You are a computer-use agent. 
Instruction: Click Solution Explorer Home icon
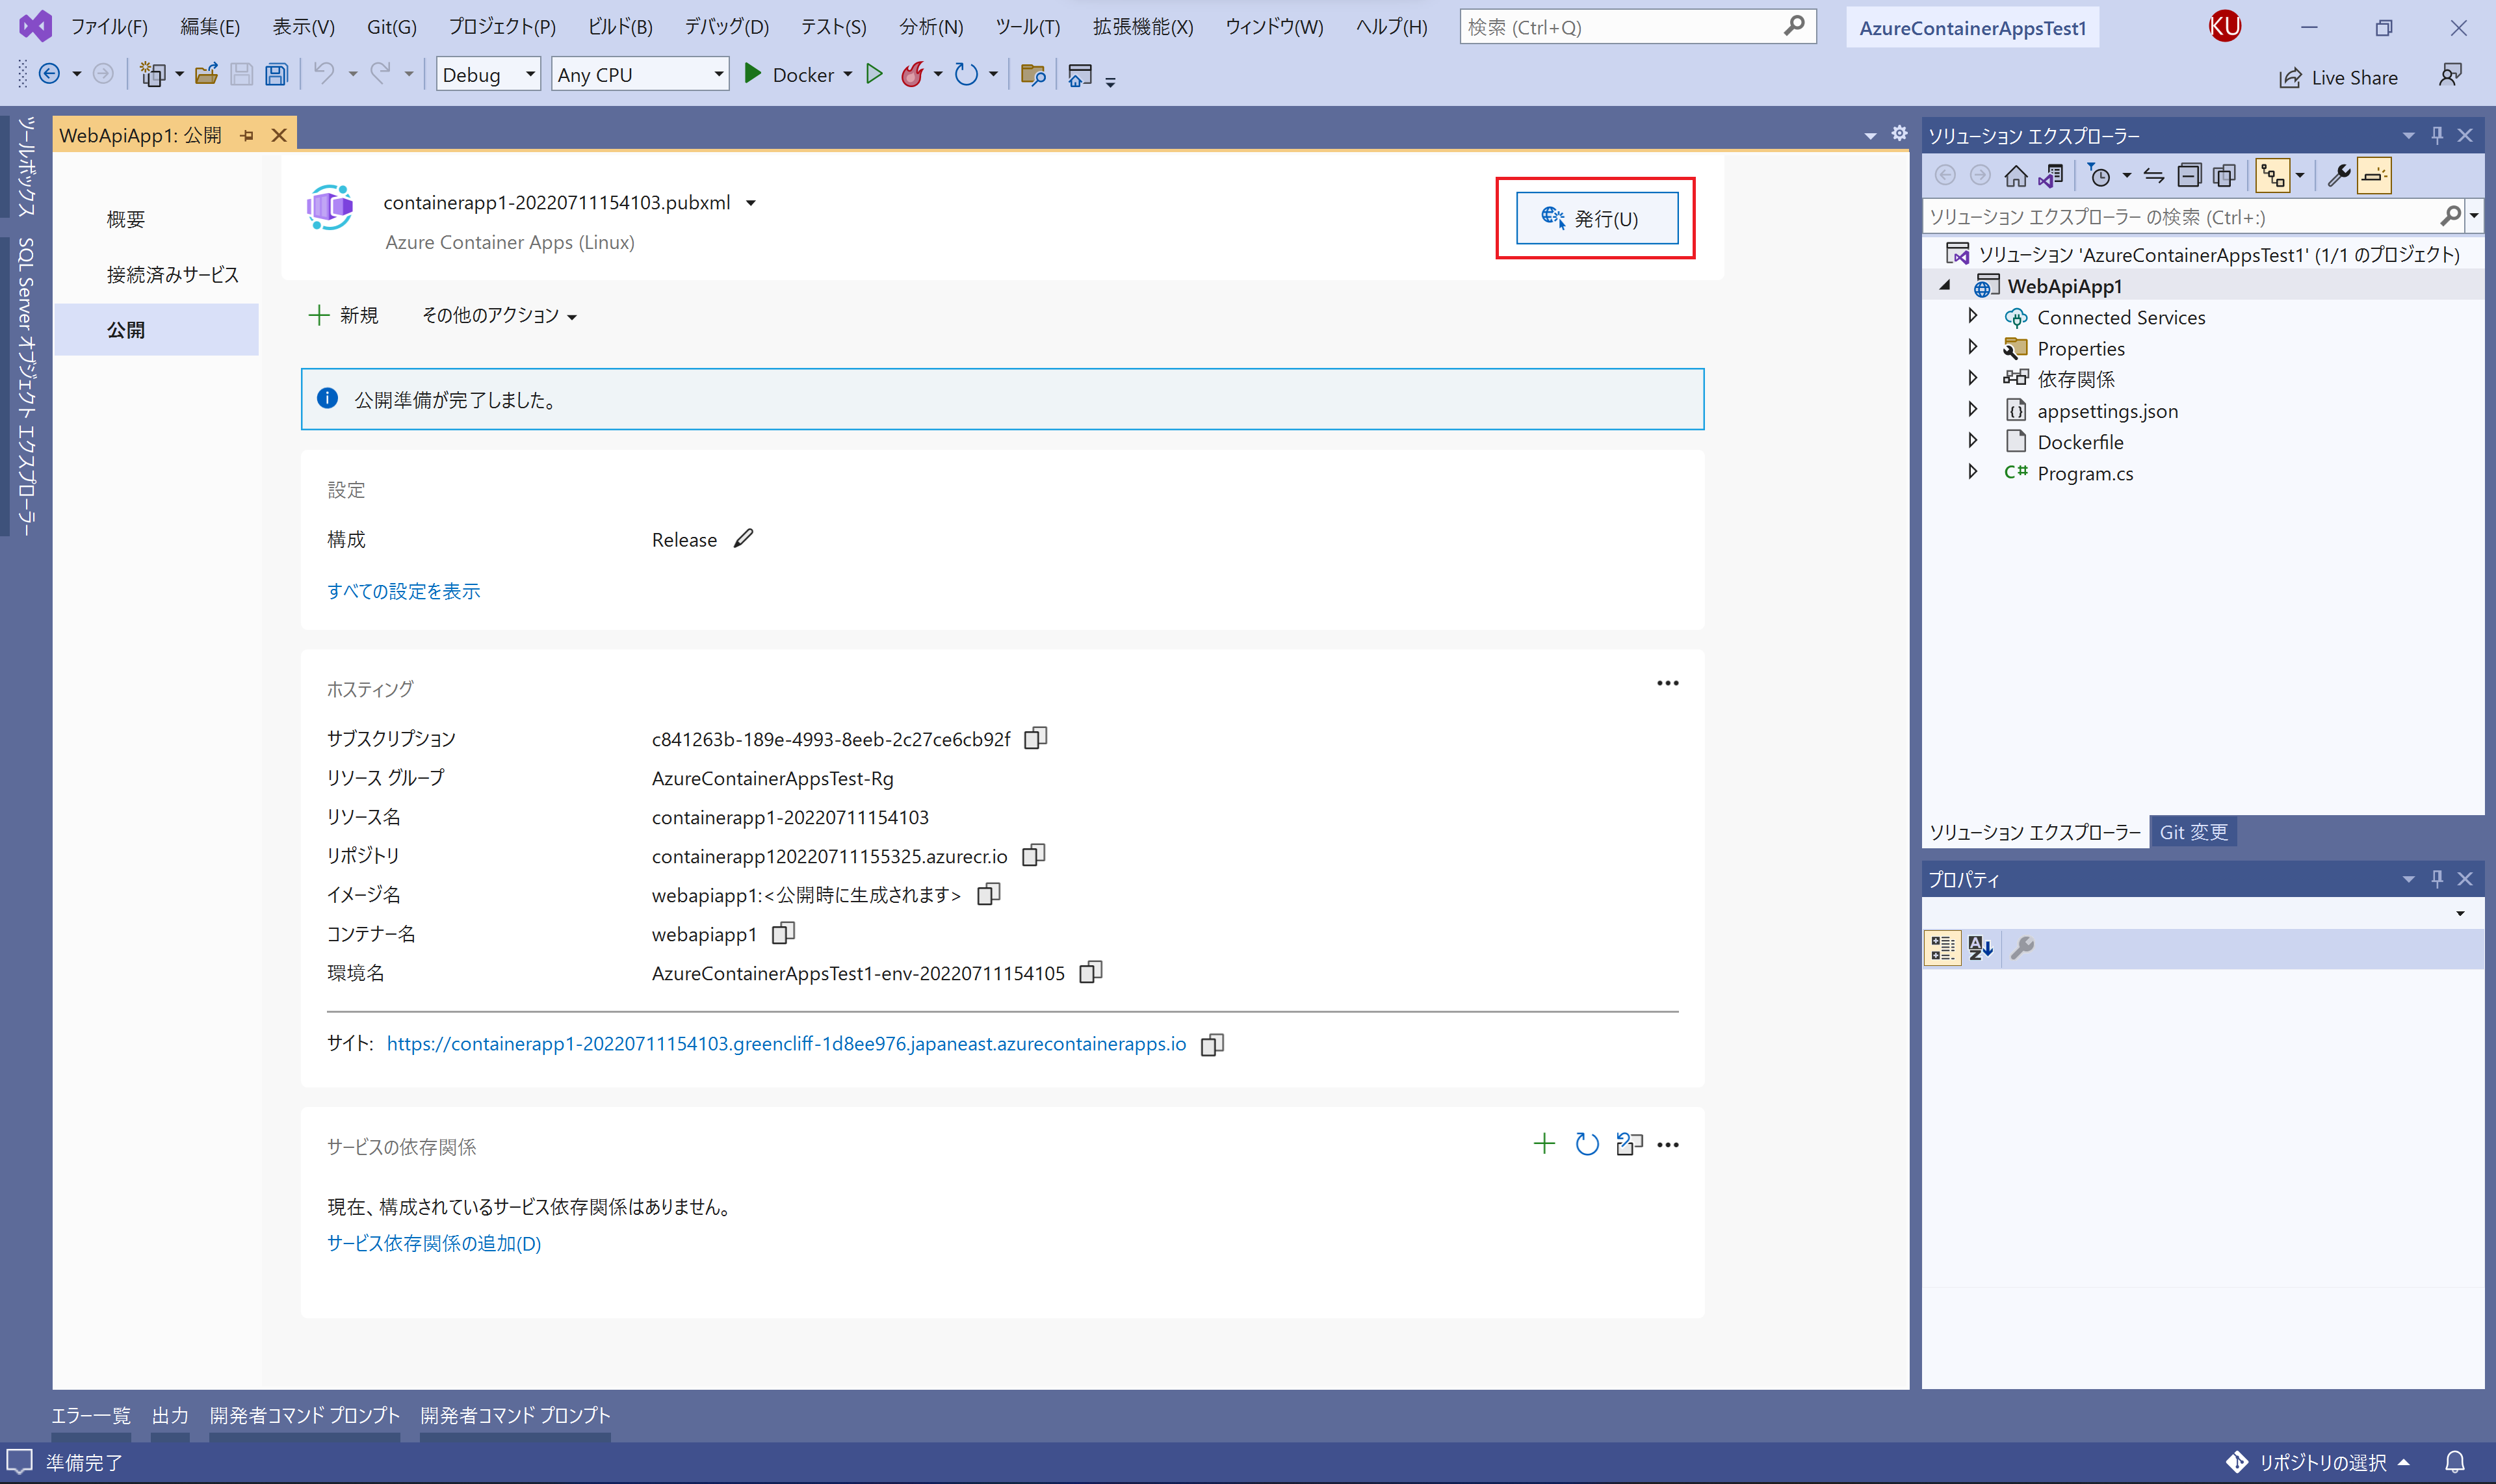coord(2015,176)
